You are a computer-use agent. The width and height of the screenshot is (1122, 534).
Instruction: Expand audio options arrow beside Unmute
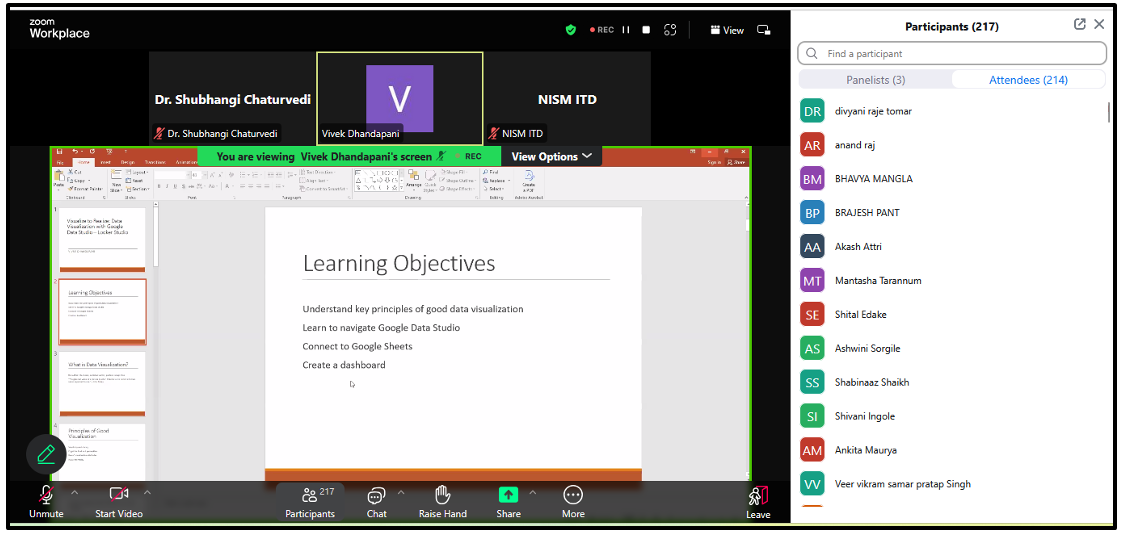(74, 492)
